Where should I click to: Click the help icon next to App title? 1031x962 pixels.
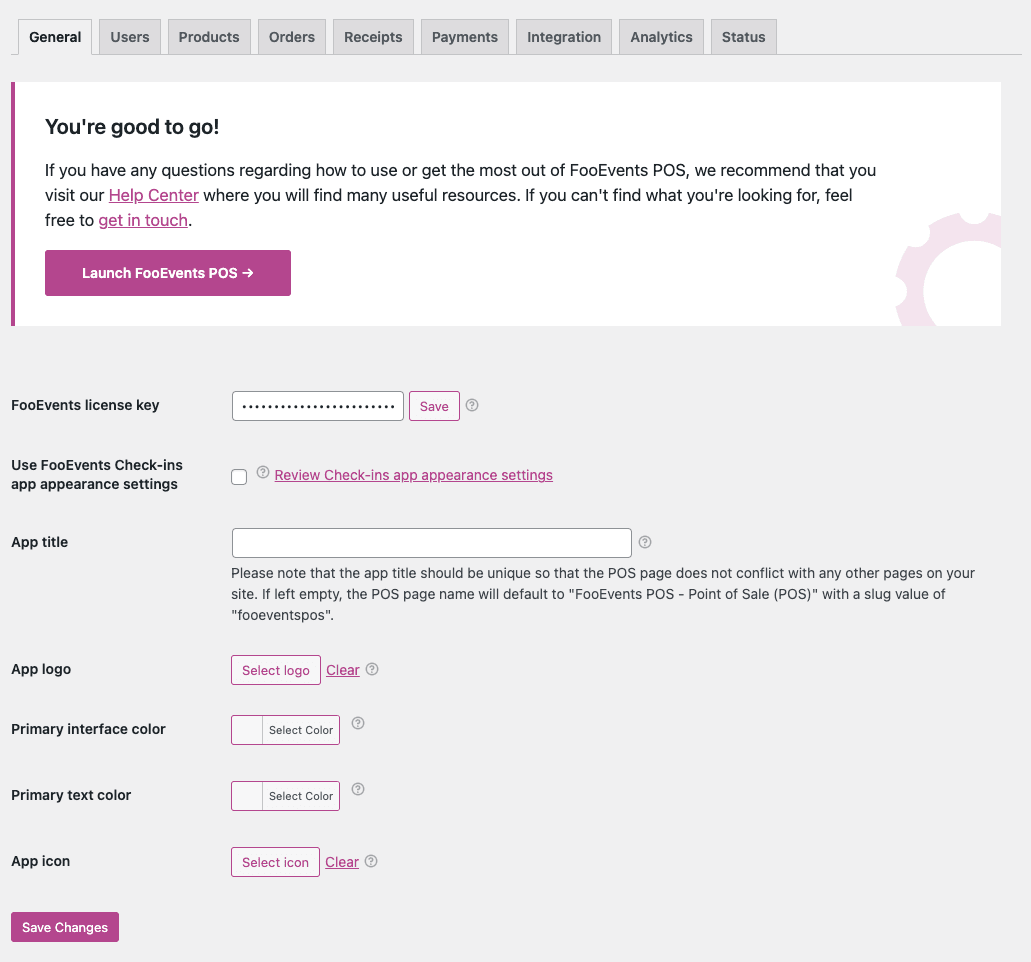point(645,541)
